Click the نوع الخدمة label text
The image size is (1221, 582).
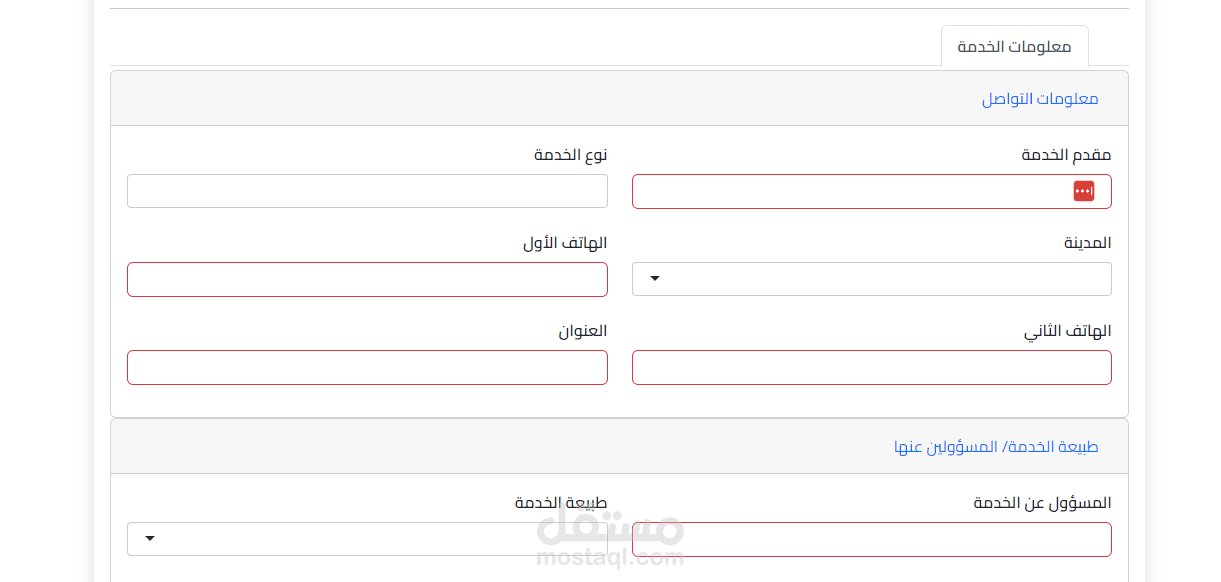coord(570,155)
